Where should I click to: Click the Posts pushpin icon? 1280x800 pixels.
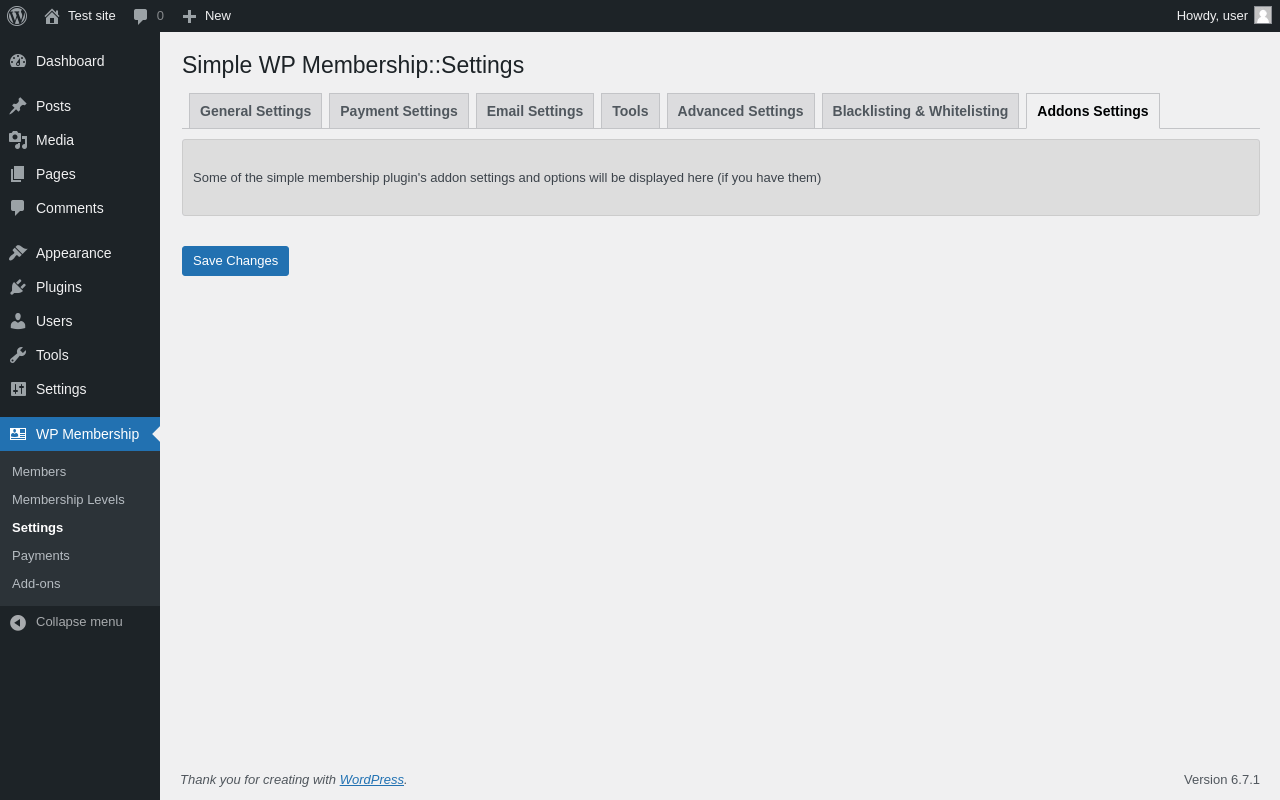coord(18,106)
